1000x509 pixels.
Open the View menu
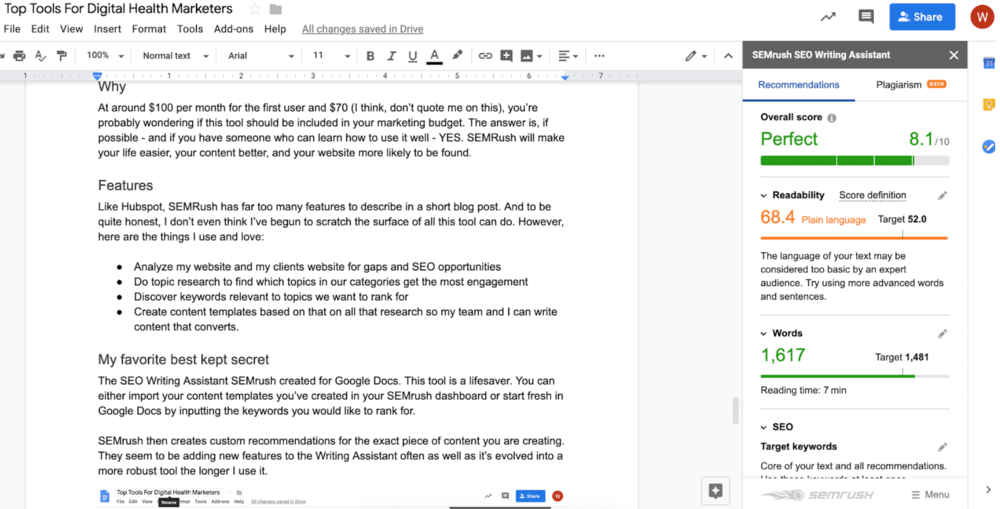71,29
